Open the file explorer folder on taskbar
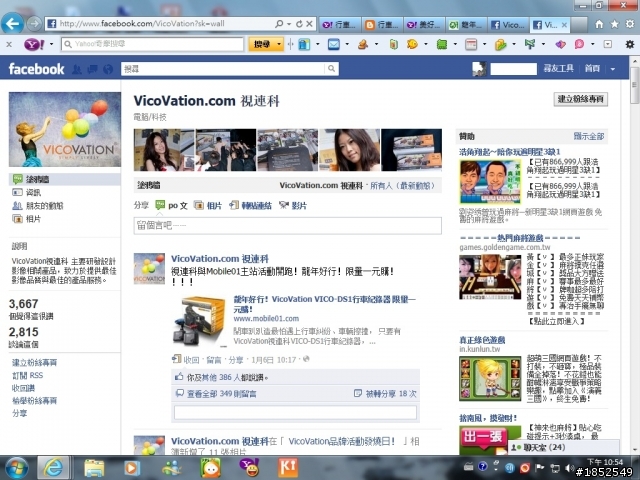640x480 pixels. 94,468
